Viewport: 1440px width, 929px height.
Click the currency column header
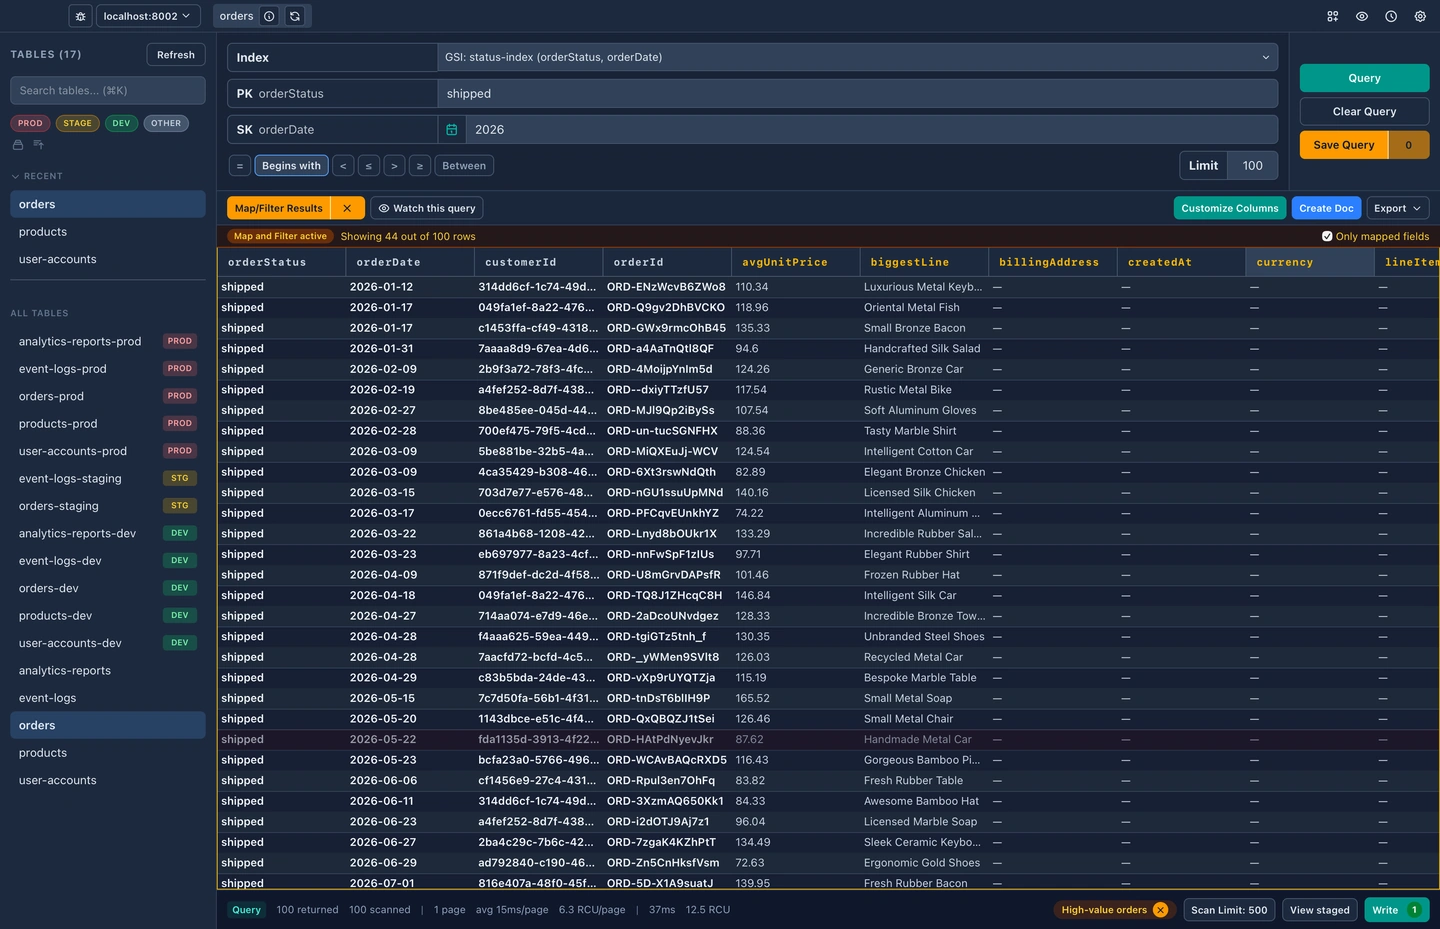(1309, 262)
